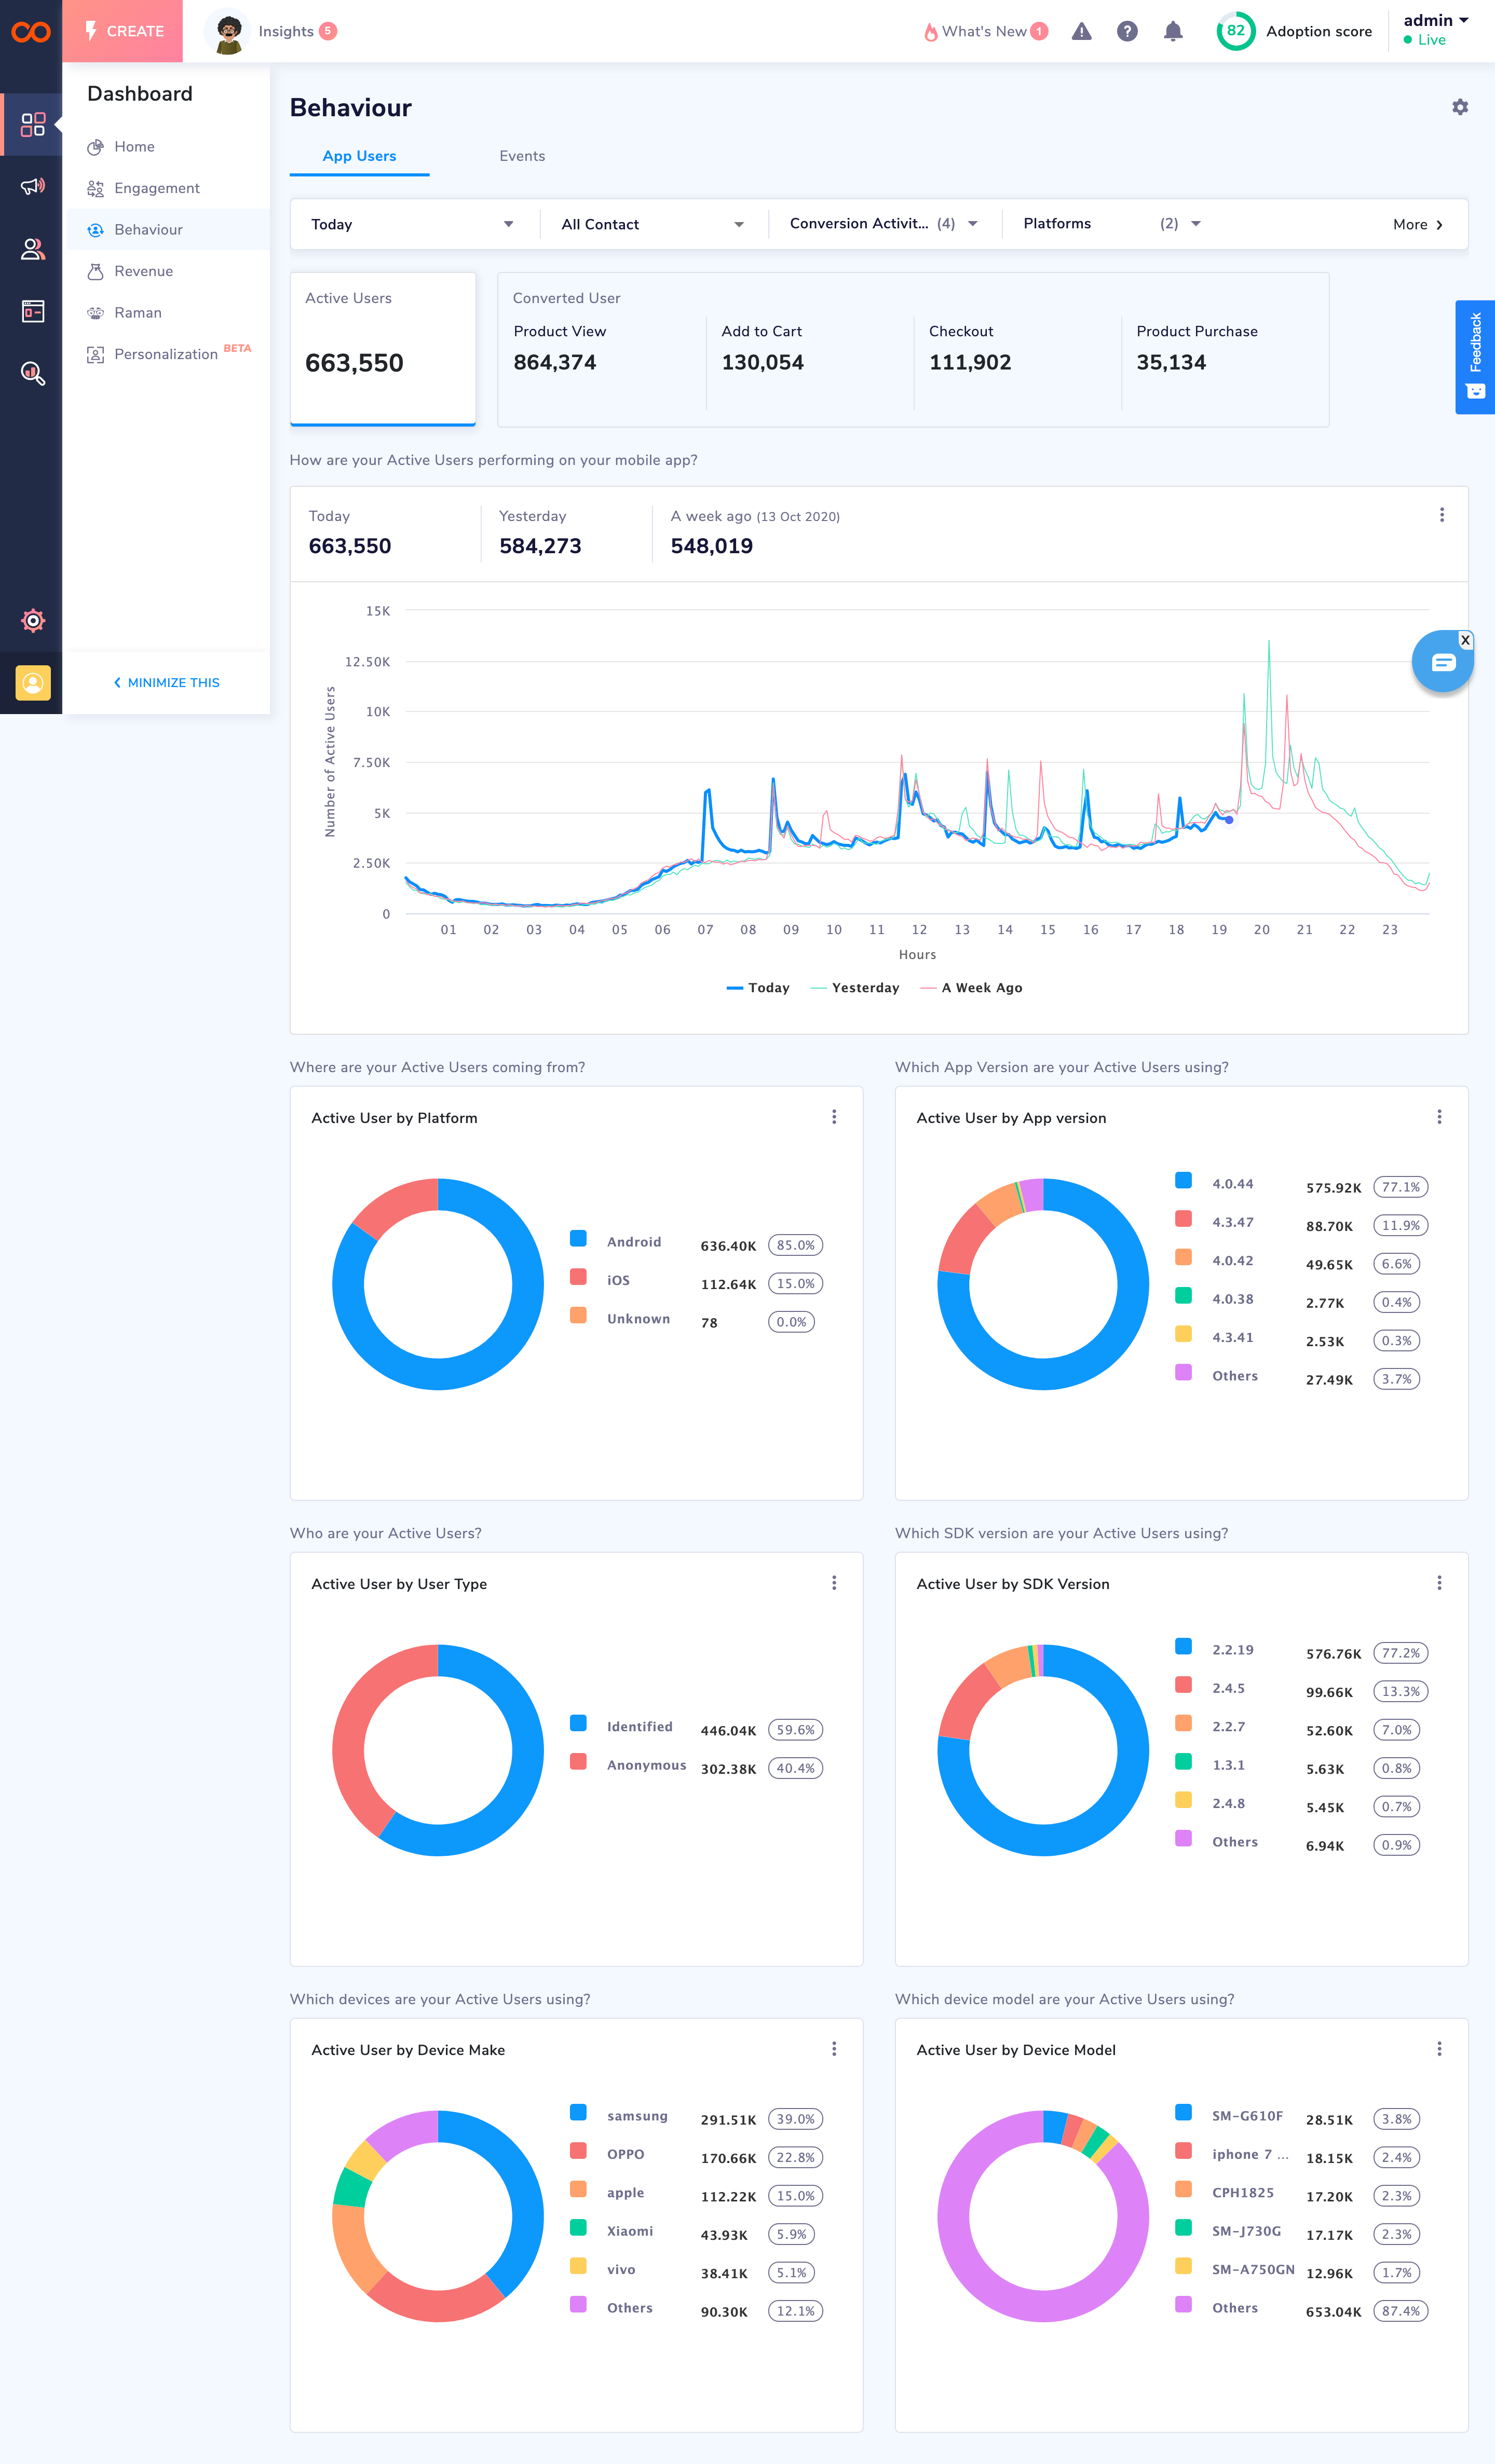Click the warning alert triangle icon
Viewport: 1495px width, 2464px height.
1081,31
